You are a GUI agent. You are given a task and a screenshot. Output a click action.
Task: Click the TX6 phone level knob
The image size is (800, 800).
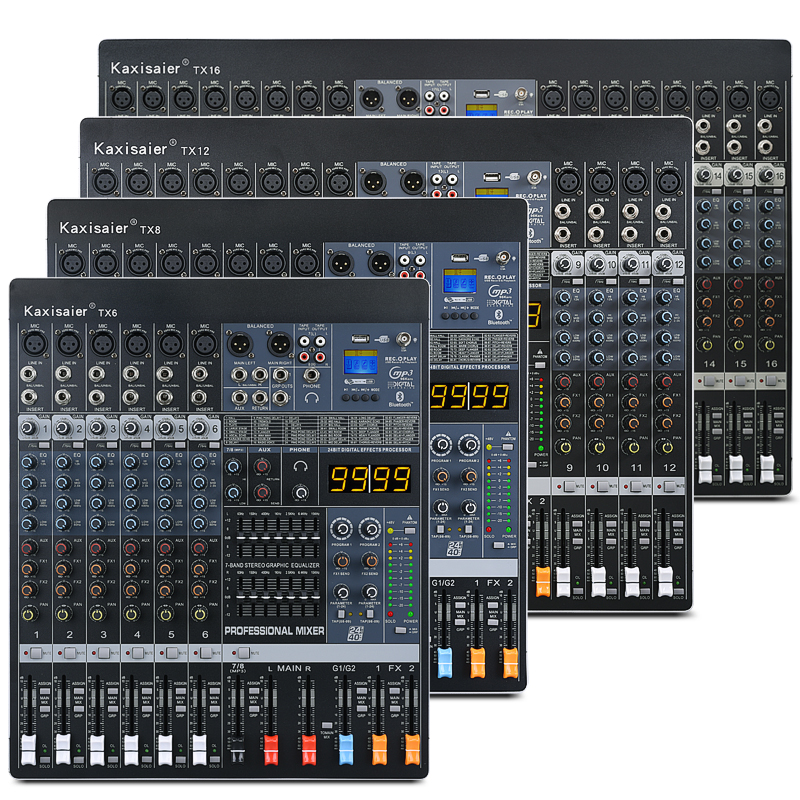point(301,492)
